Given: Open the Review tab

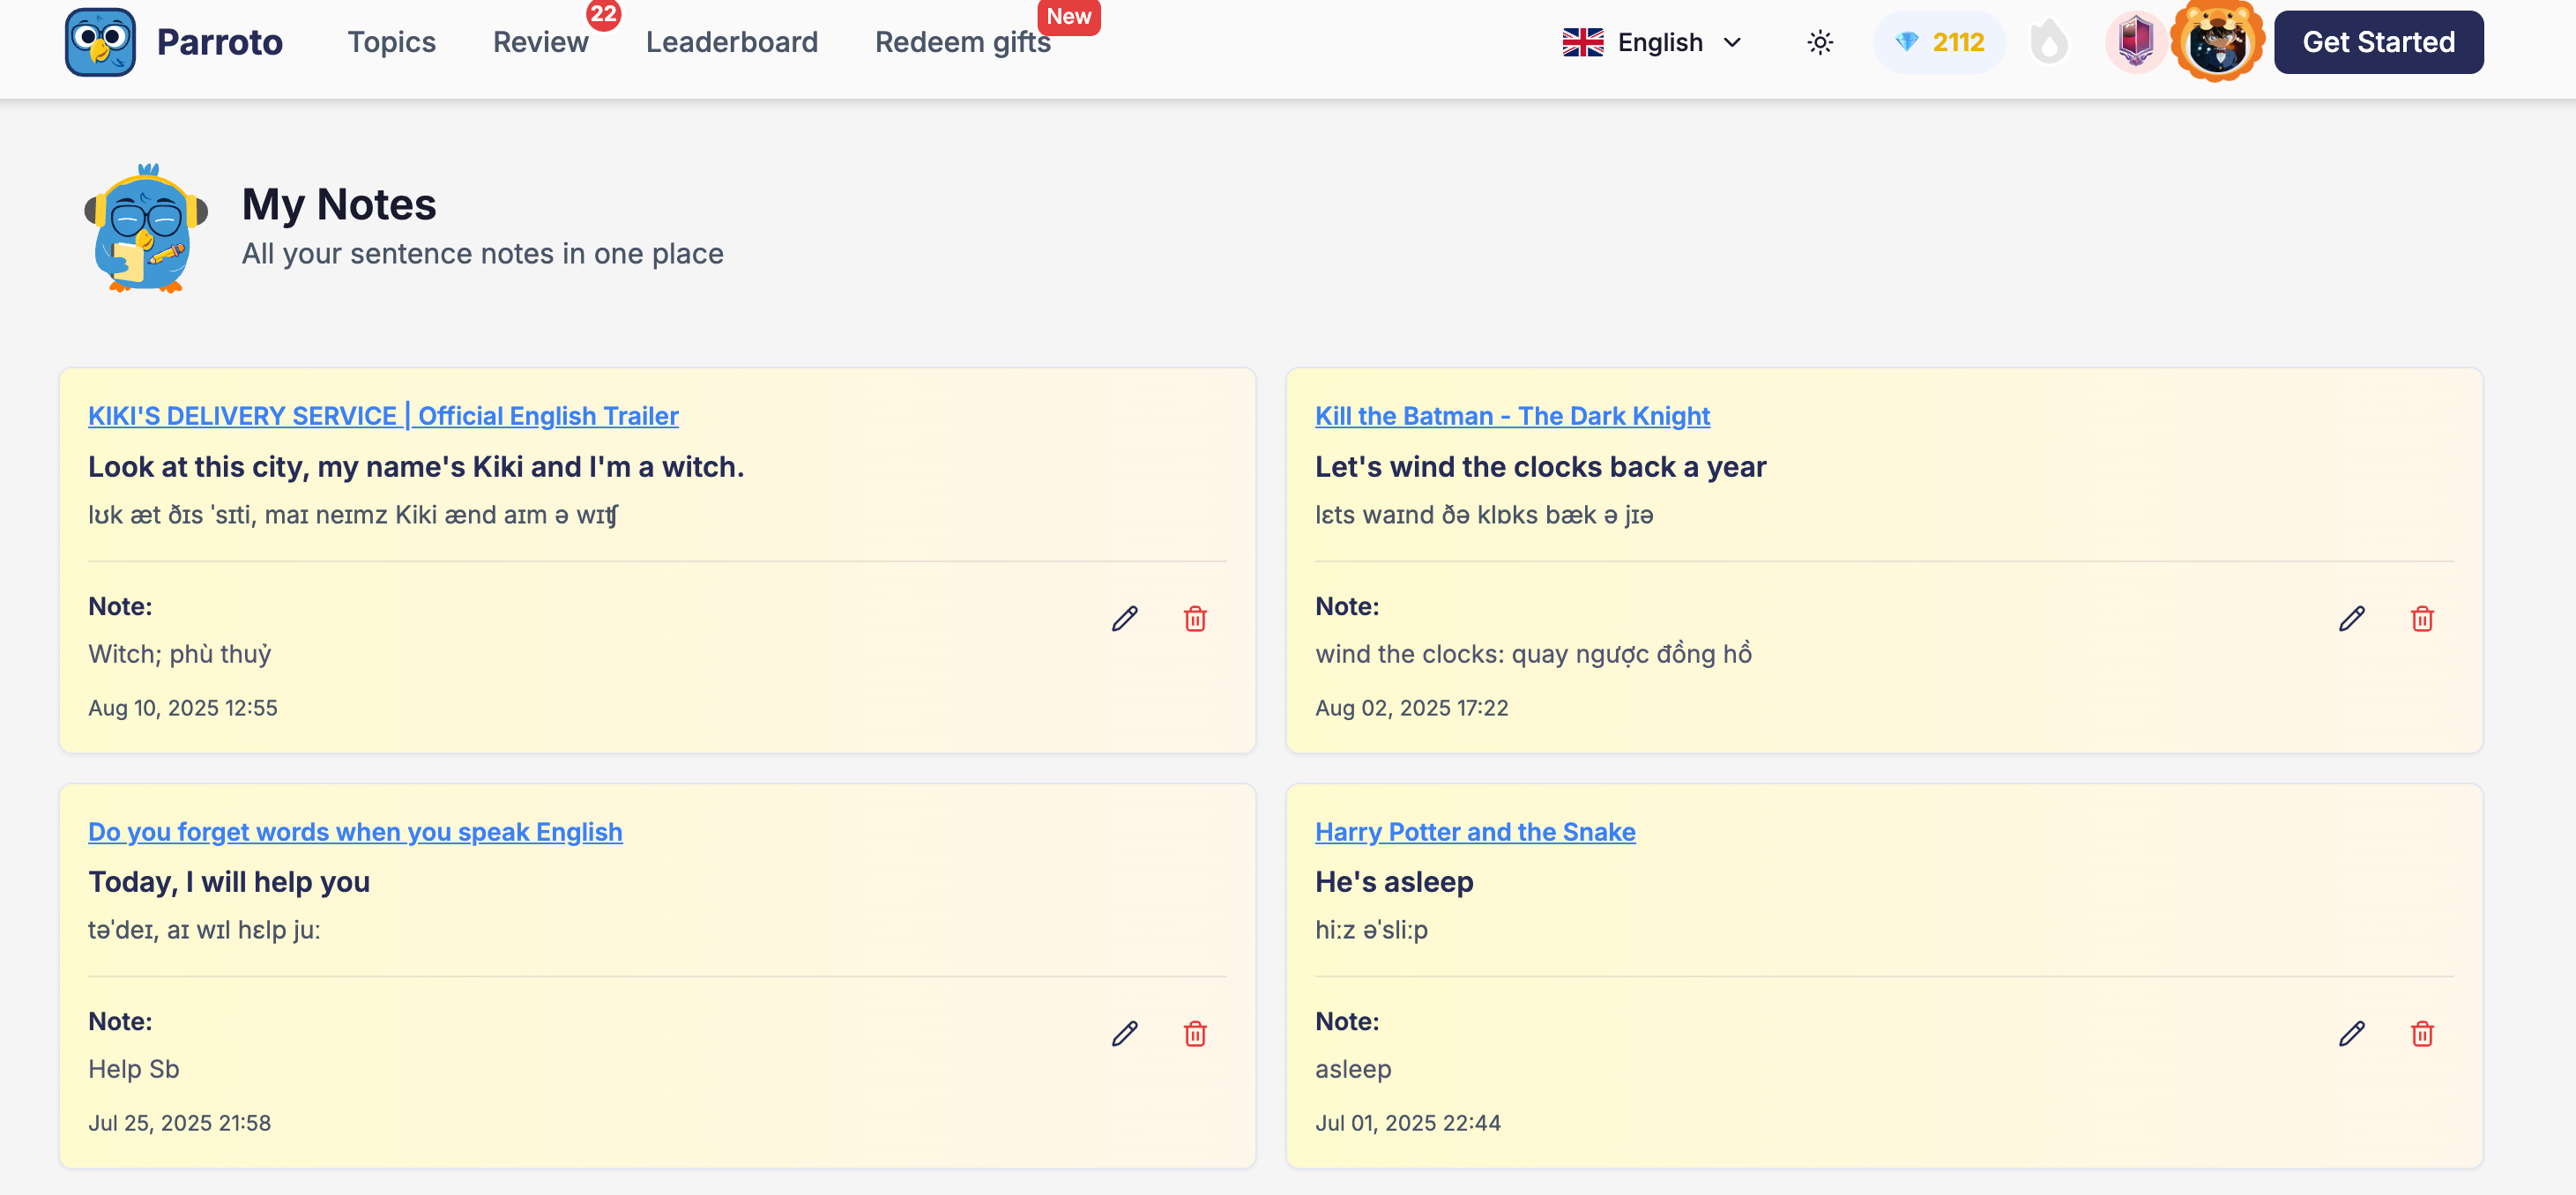Looking at the screenshot, I should pyautogui.click(x=540, y=42).
